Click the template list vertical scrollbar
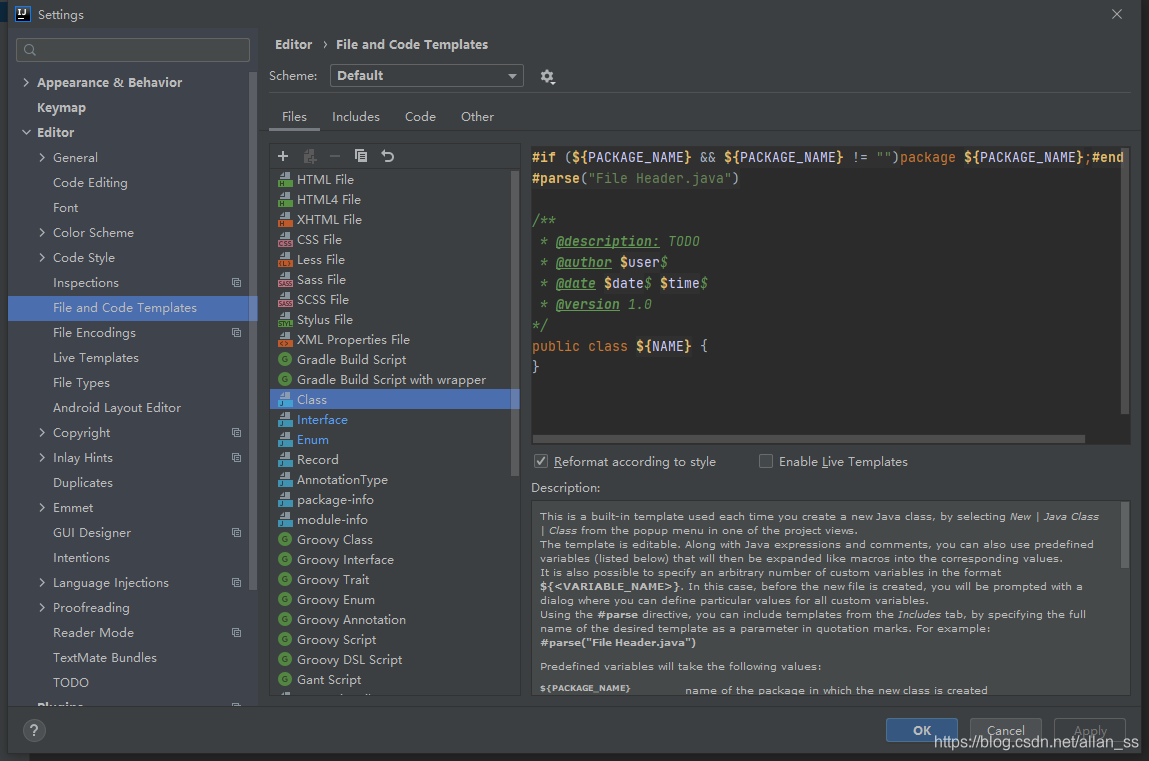 click(x=514, y=322)
